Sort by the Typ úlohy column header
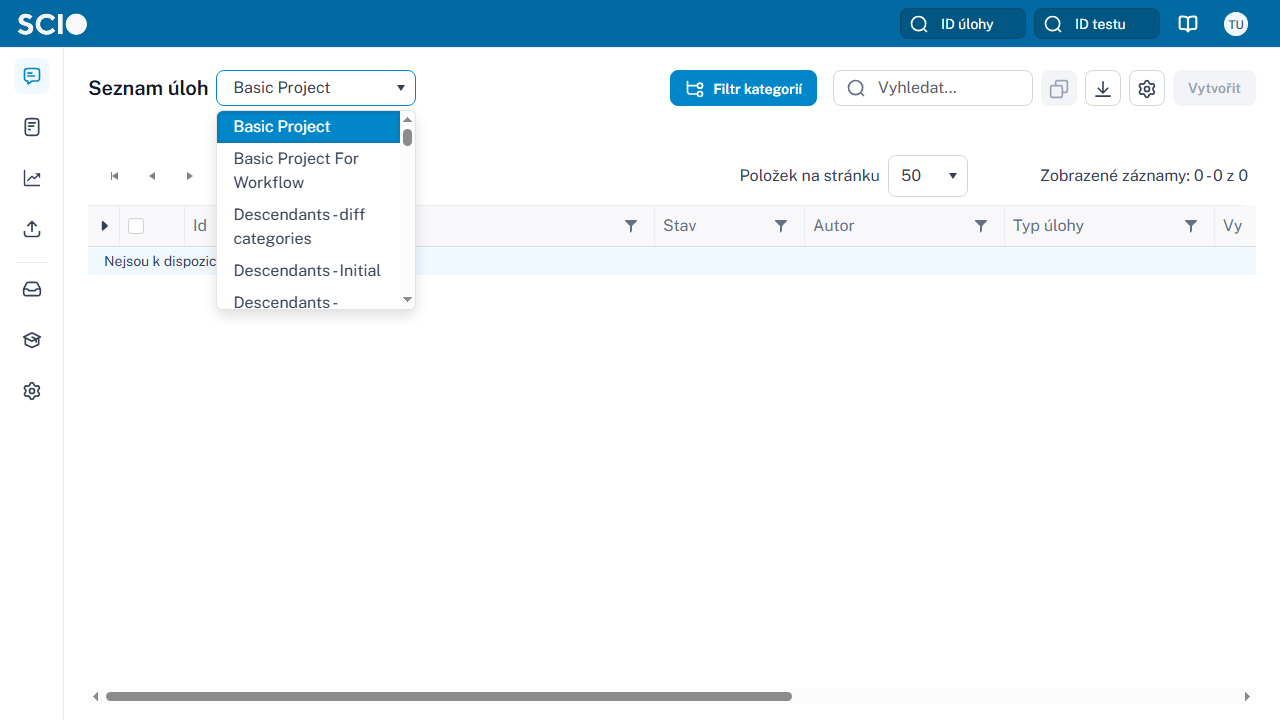 tap(1048, 226)
